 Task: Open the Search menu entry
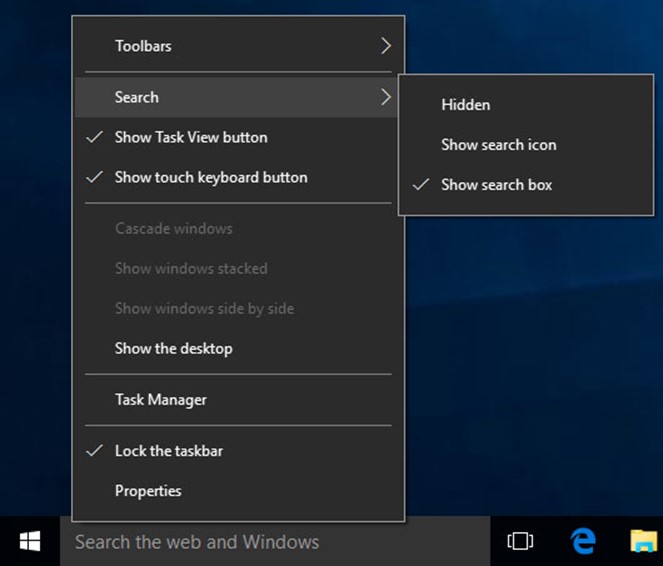pyautogui.click(x=137, y=97)
